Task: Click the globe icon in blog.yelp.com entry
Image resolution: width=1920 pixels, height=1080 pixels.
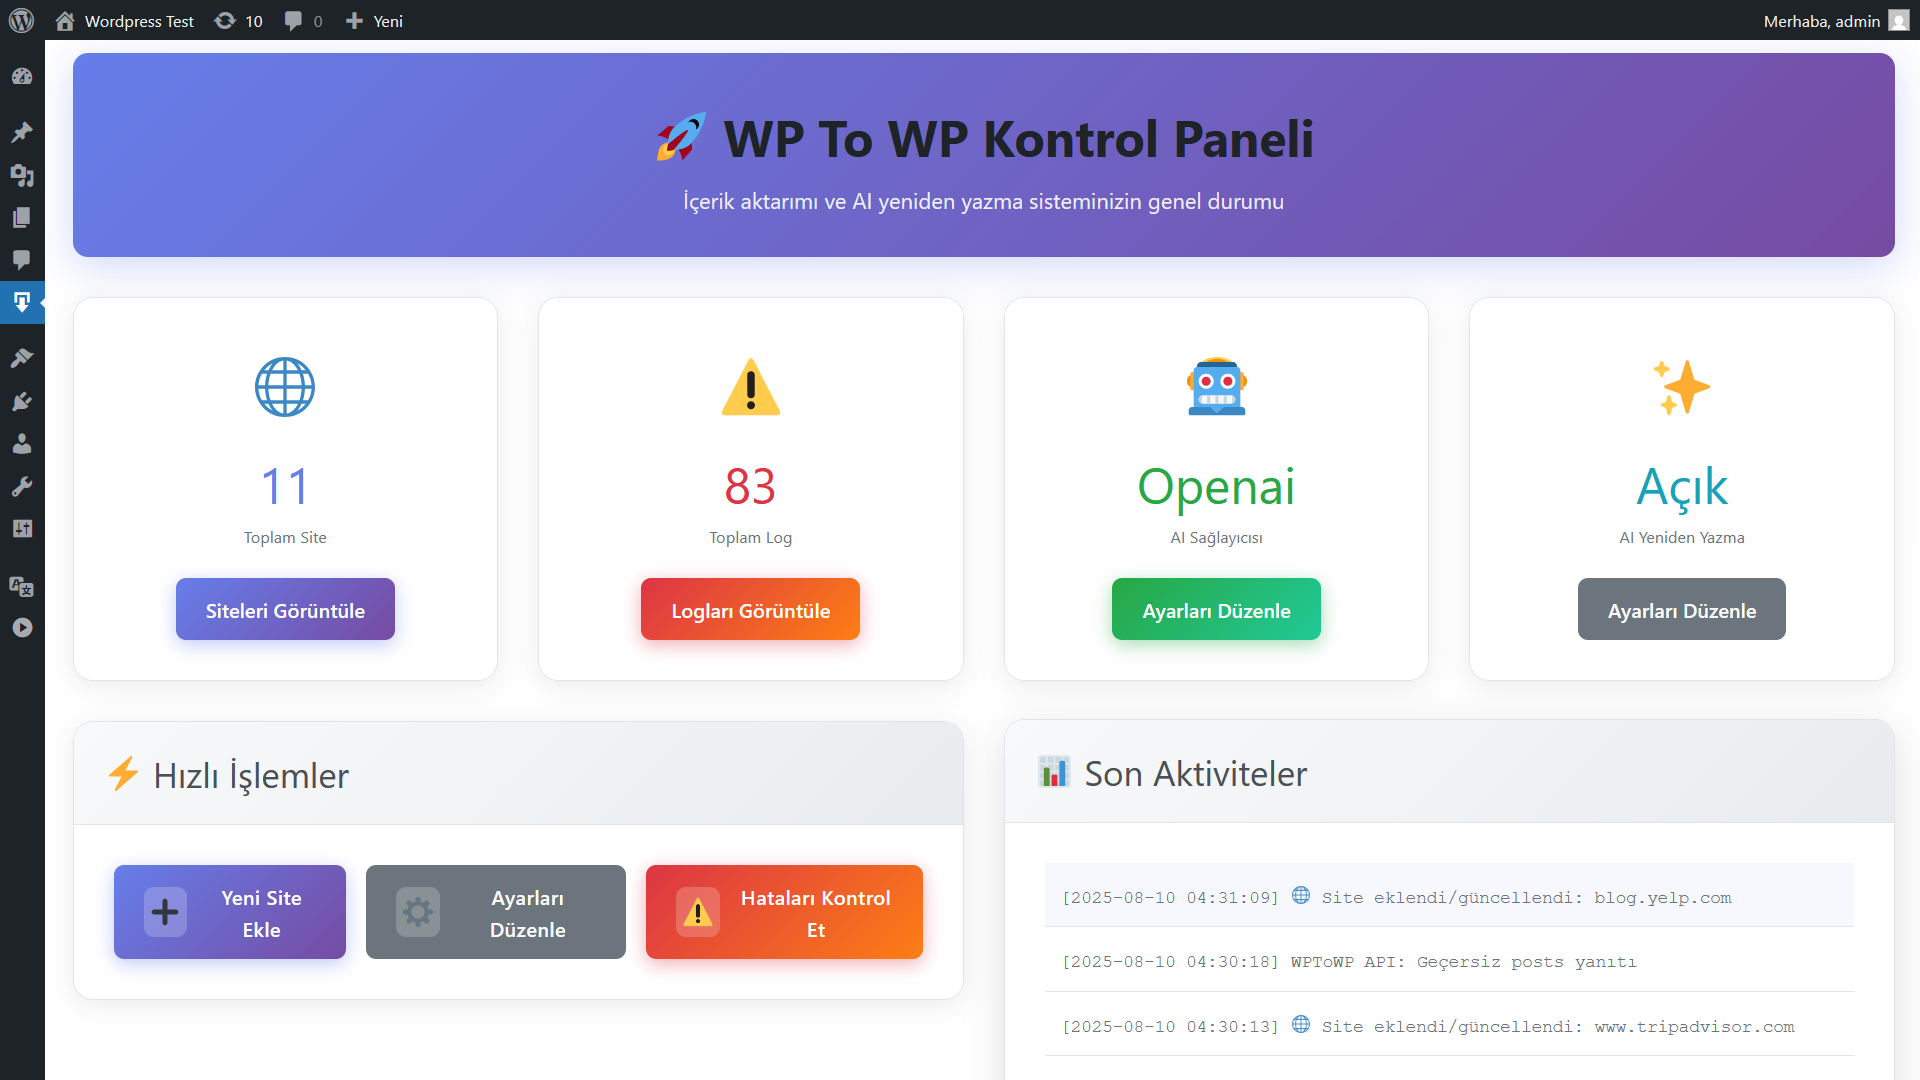Action: [x=1301, y=895]
